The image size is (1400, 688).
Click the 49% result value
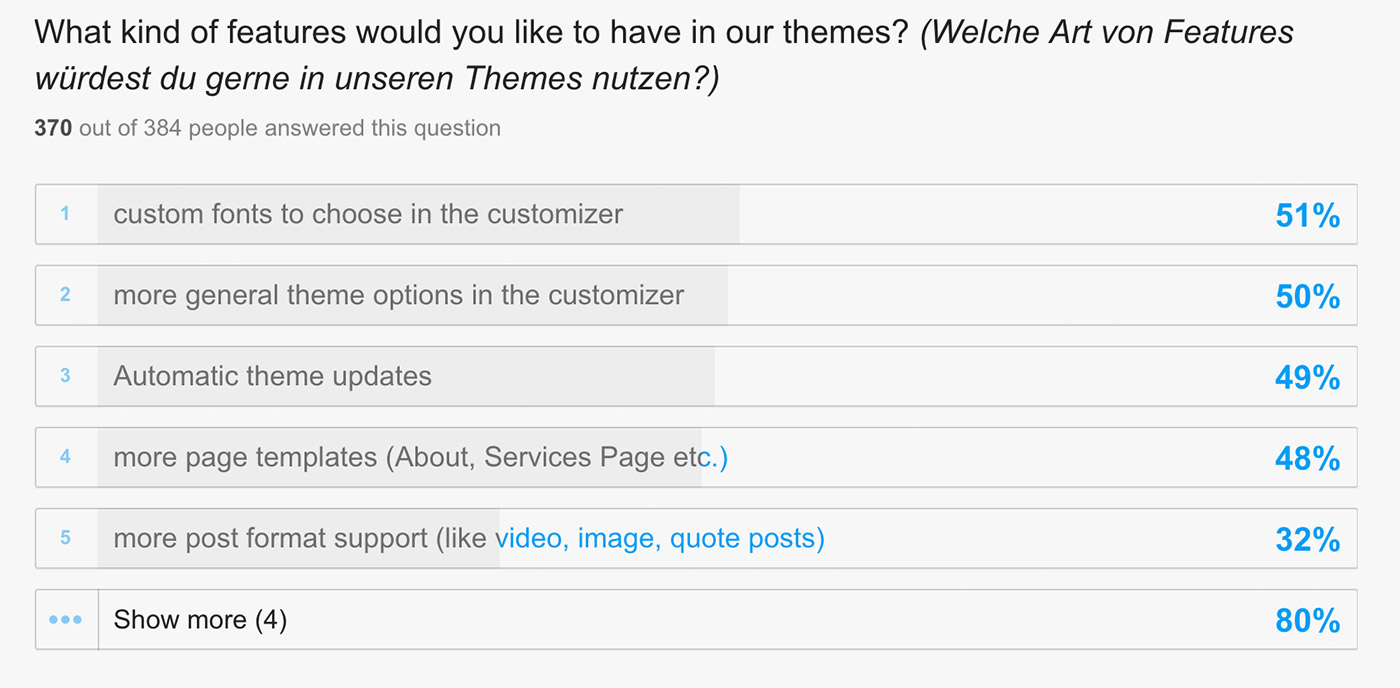point(1307,377)
